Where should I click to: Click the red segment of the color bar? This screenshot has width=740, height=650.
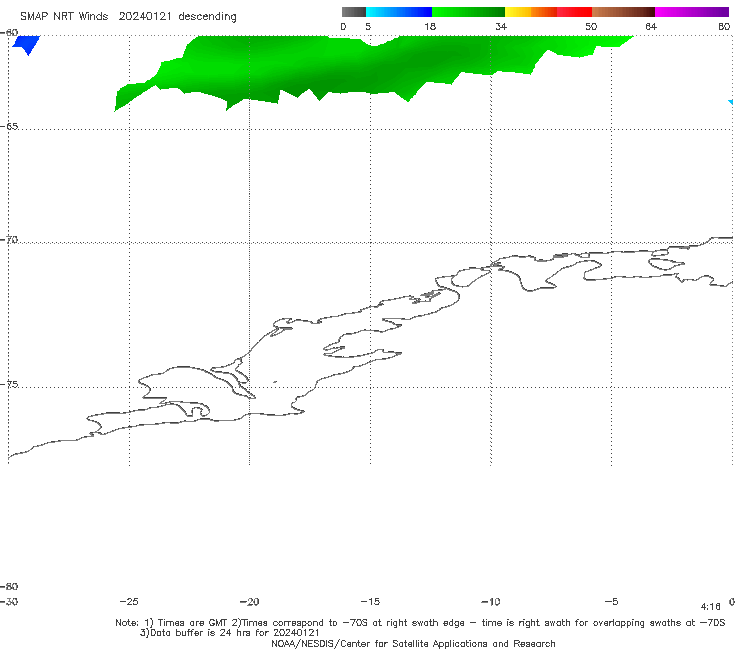pos(574,12)
